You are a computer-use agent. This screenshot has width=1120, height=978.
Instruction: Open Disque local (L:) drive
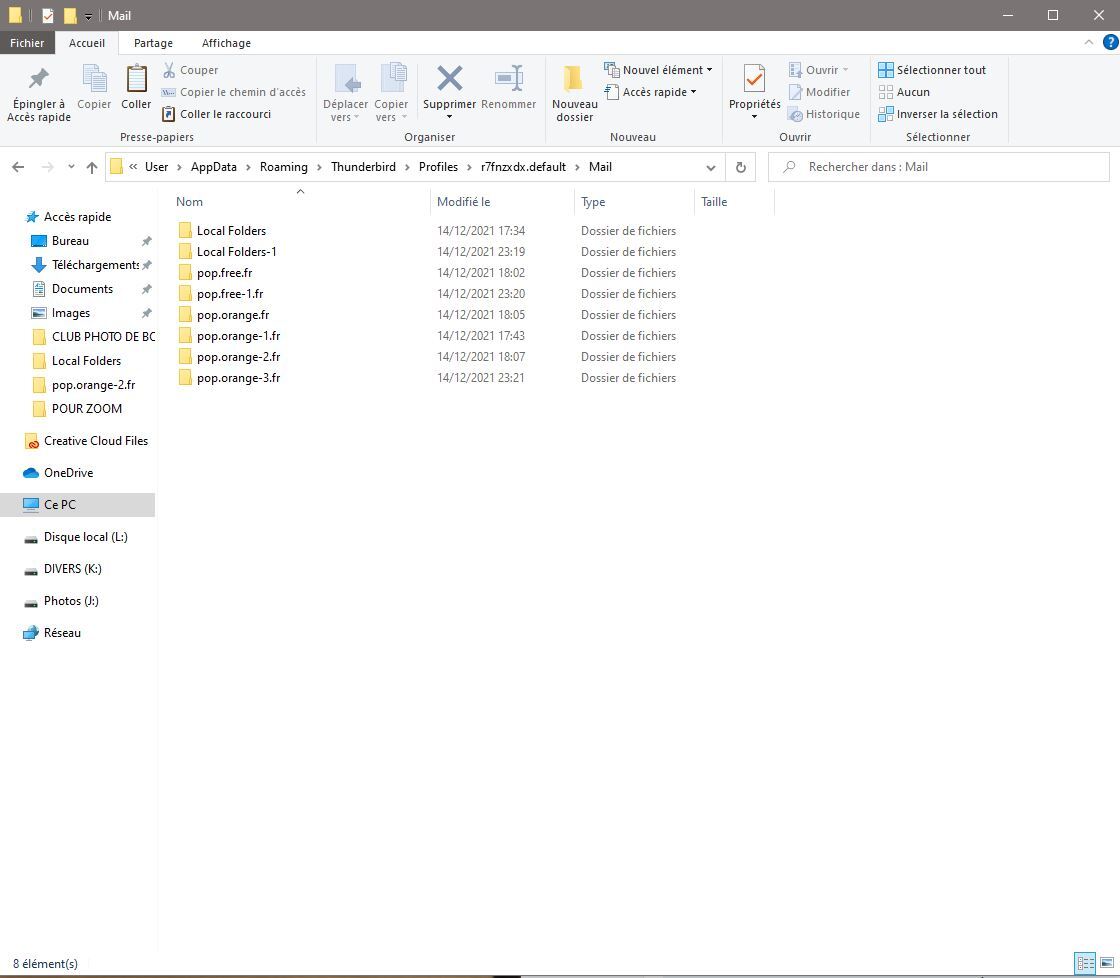tap(86, 537)
